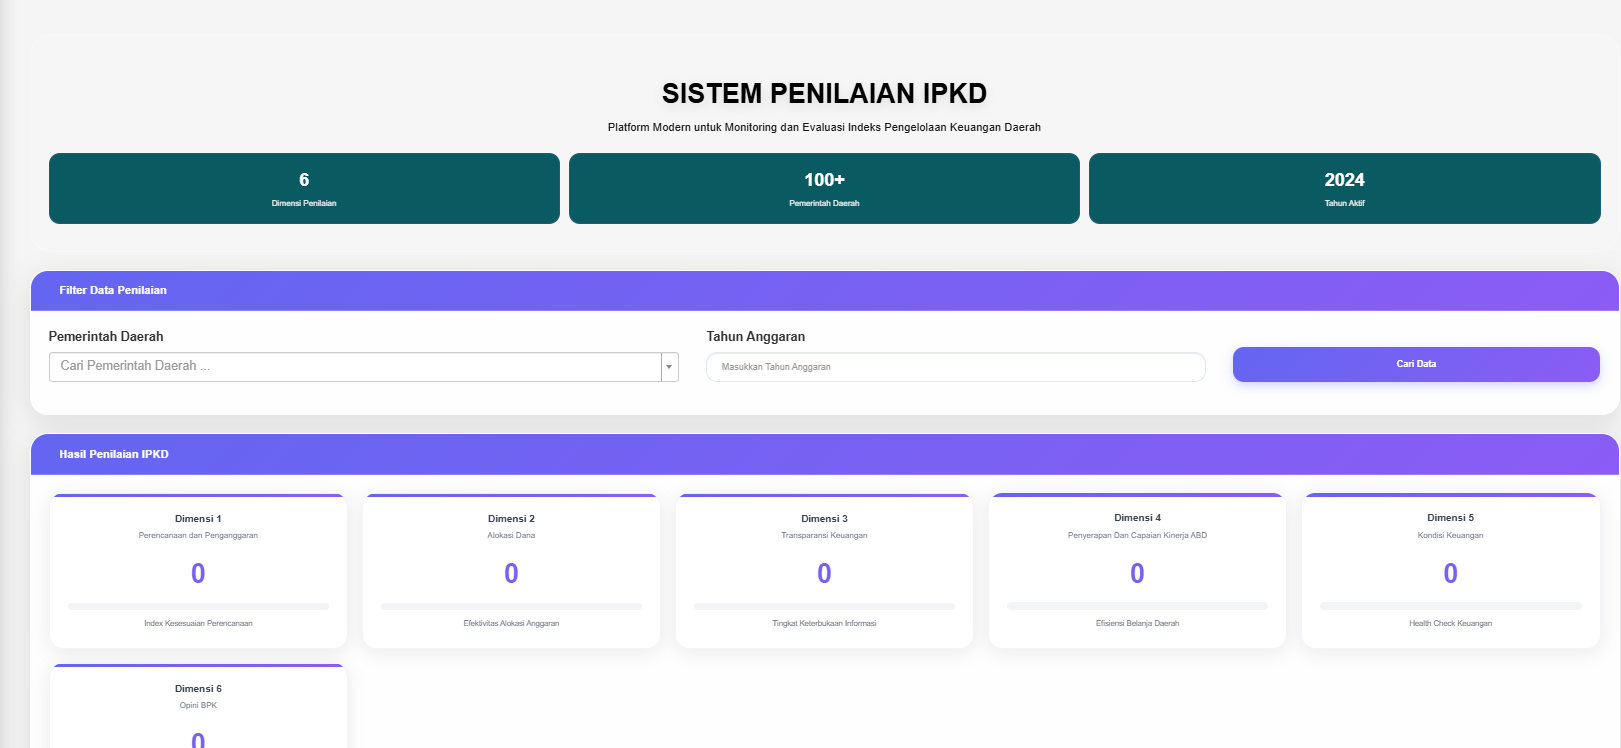1621x748 pixels.
Task: Click Tingkat Keterbukaan Informasi label
Action: [x=824, y=624]
